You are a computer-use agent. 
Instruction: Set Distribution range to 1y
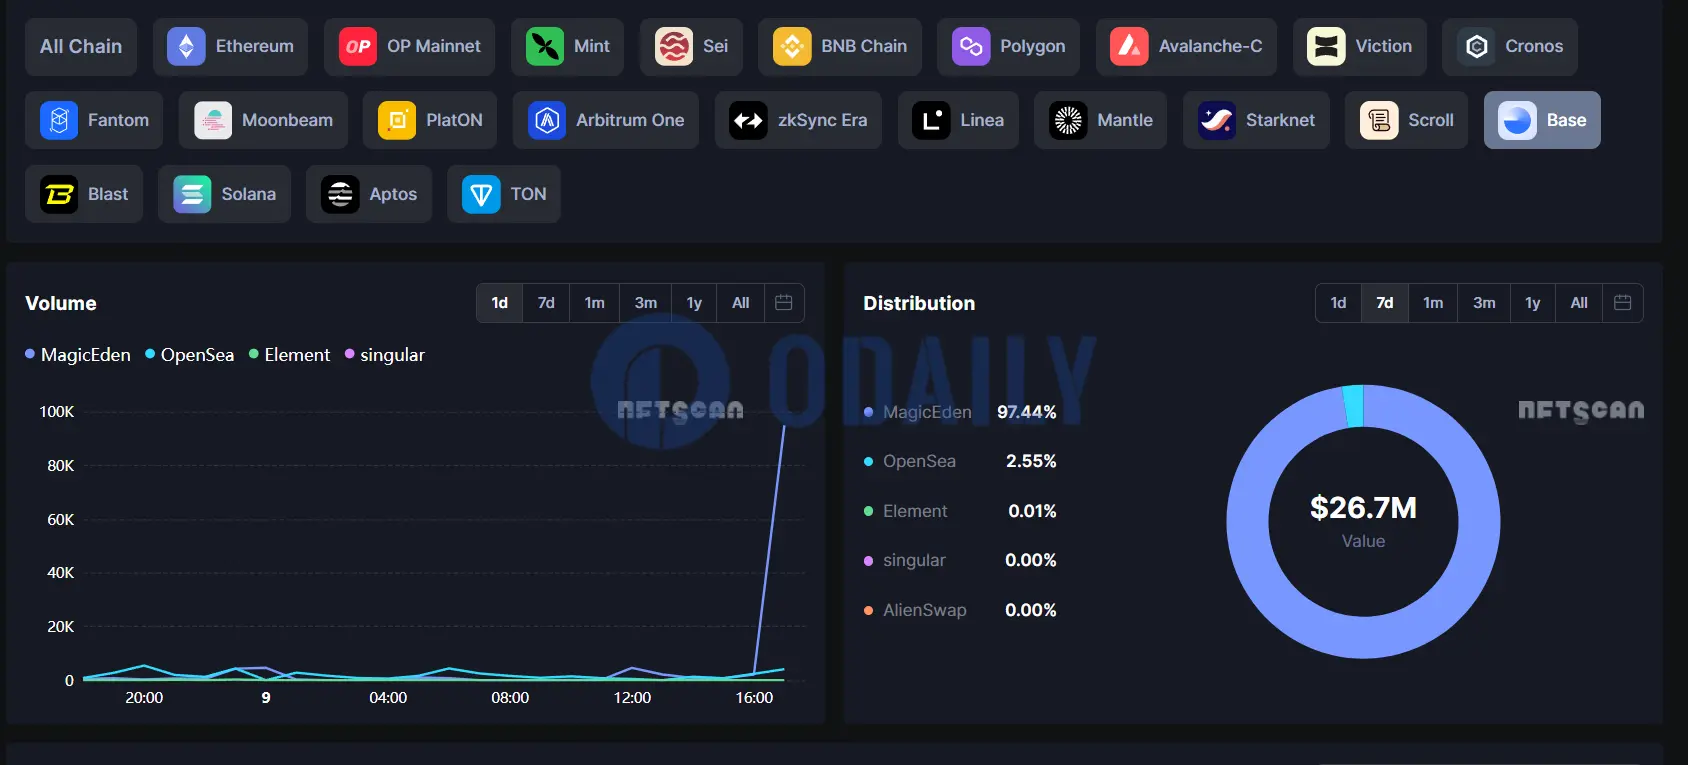point(1533,303)
